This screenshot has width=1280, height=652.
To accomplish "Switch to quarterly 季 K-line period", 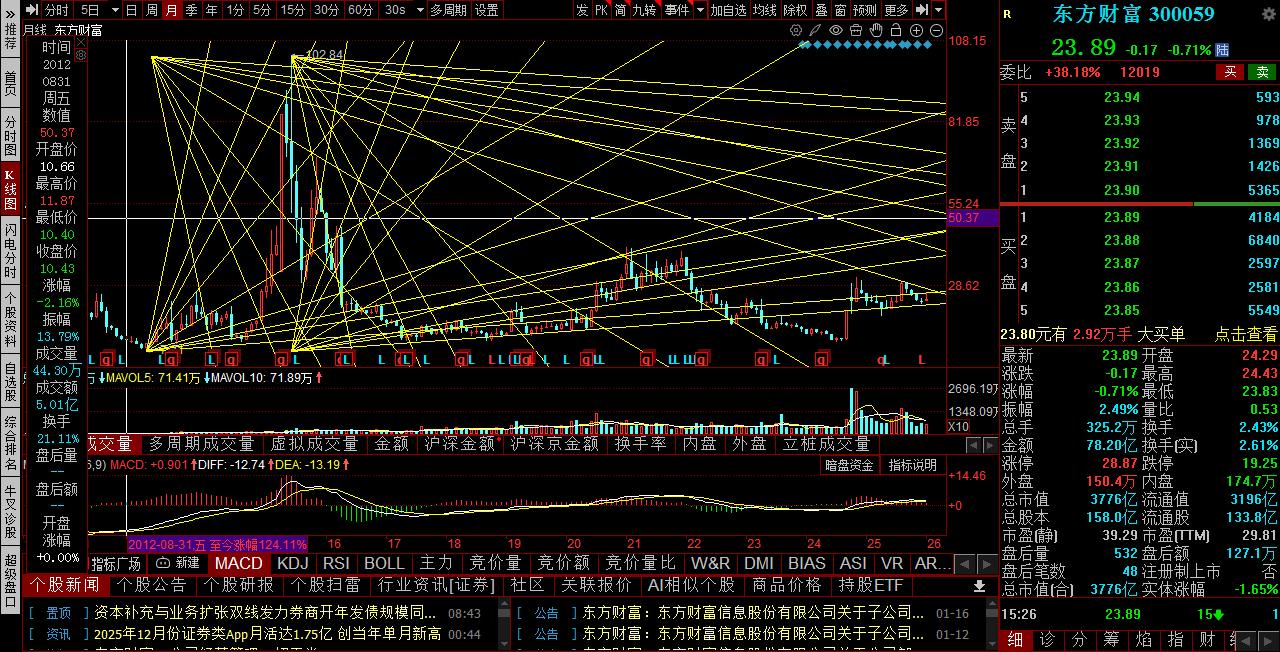I will click(x=191, y=10).
